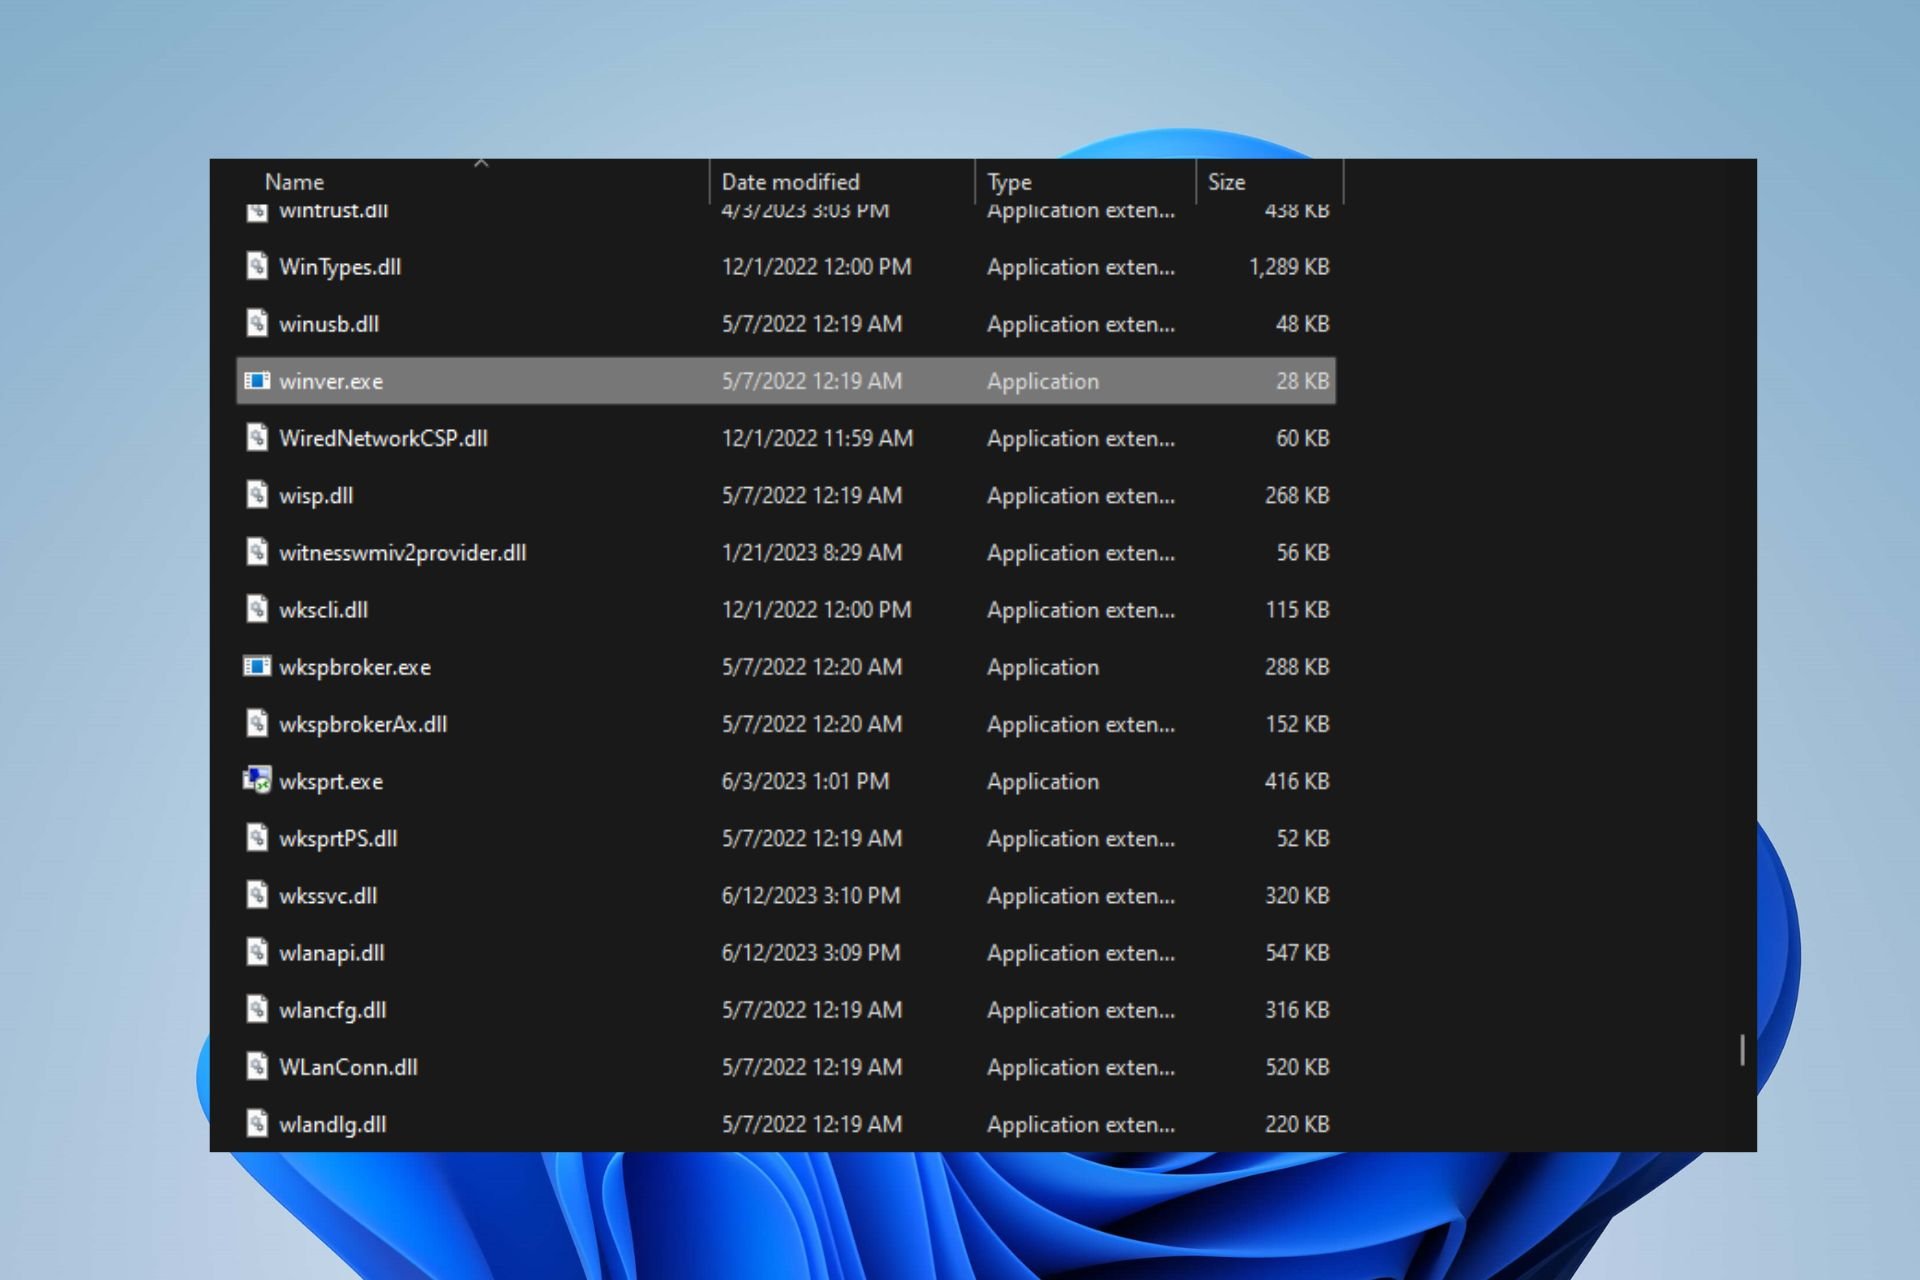Click the wlancfg.dll file icon
This screenshot has height=1280, width=1920.
[x=257, y=1009]
